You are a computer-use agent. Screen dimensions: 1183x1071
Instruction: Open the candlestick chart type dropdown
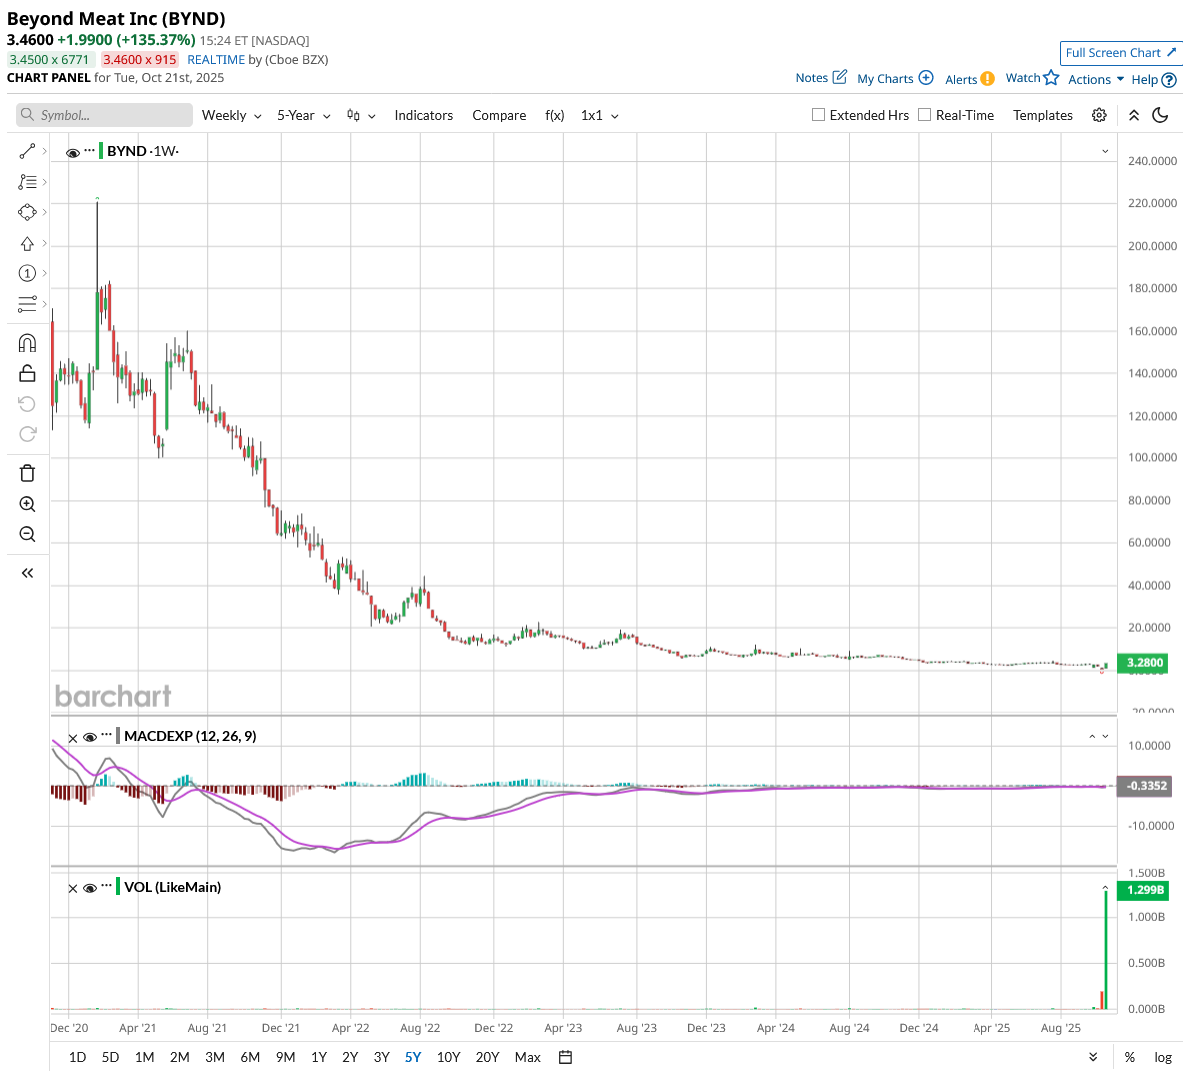(361, 115)
